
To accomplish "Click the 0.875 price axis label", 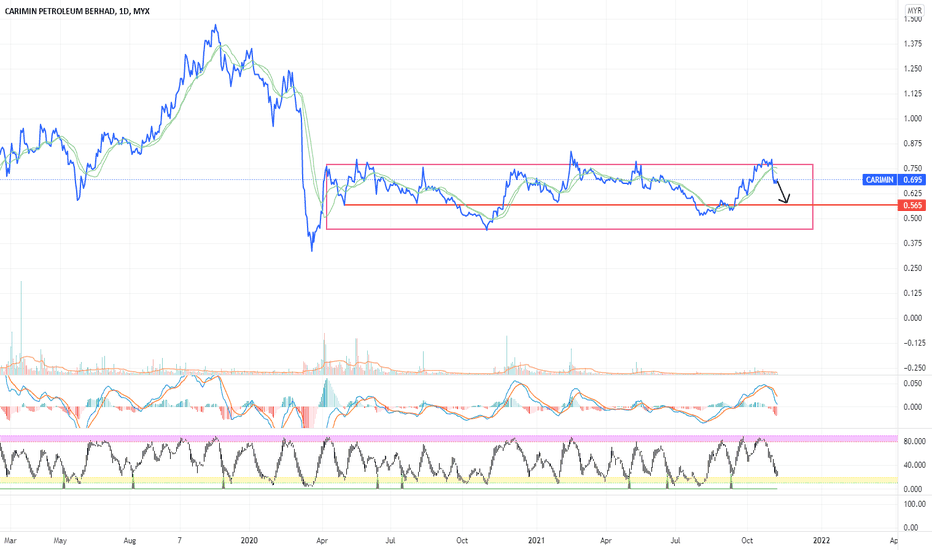I will point(912,144).
